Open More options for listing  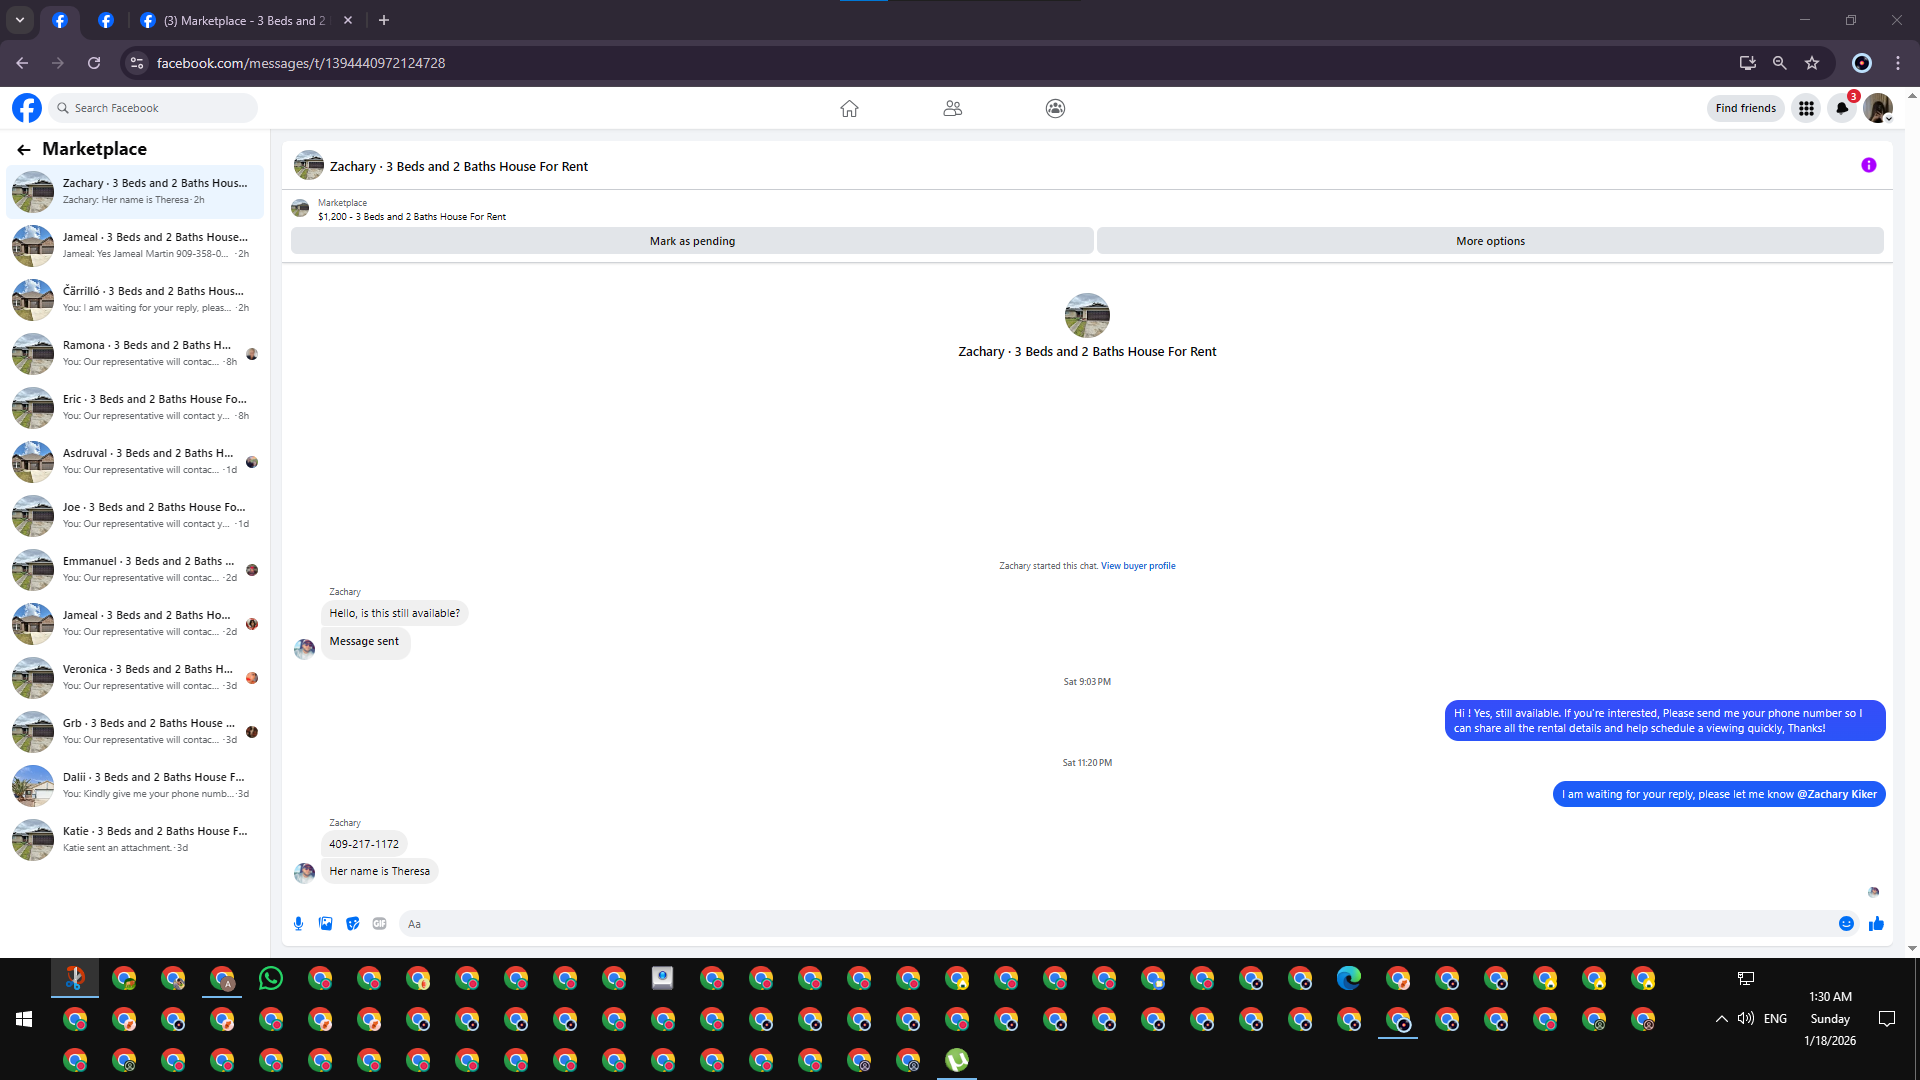pos(1490,241)
